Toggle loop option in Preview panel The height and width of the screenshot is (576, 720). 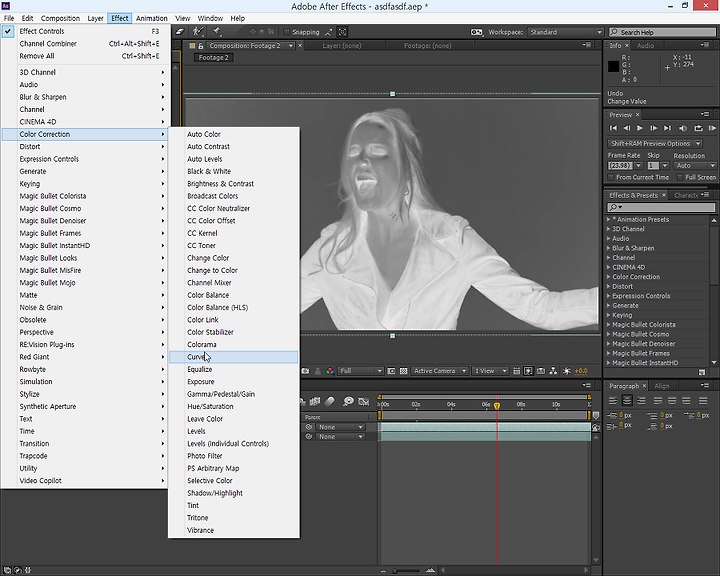pos(698,128)
